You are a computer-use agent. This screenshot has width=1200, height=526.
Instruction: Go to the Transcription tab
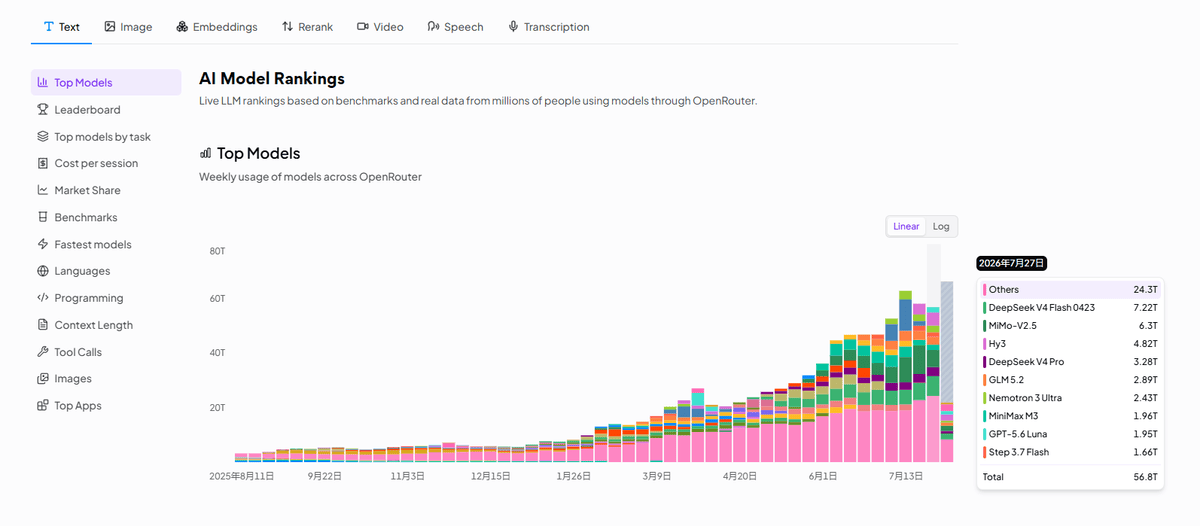pyautogui.click(x=548, y=27)
